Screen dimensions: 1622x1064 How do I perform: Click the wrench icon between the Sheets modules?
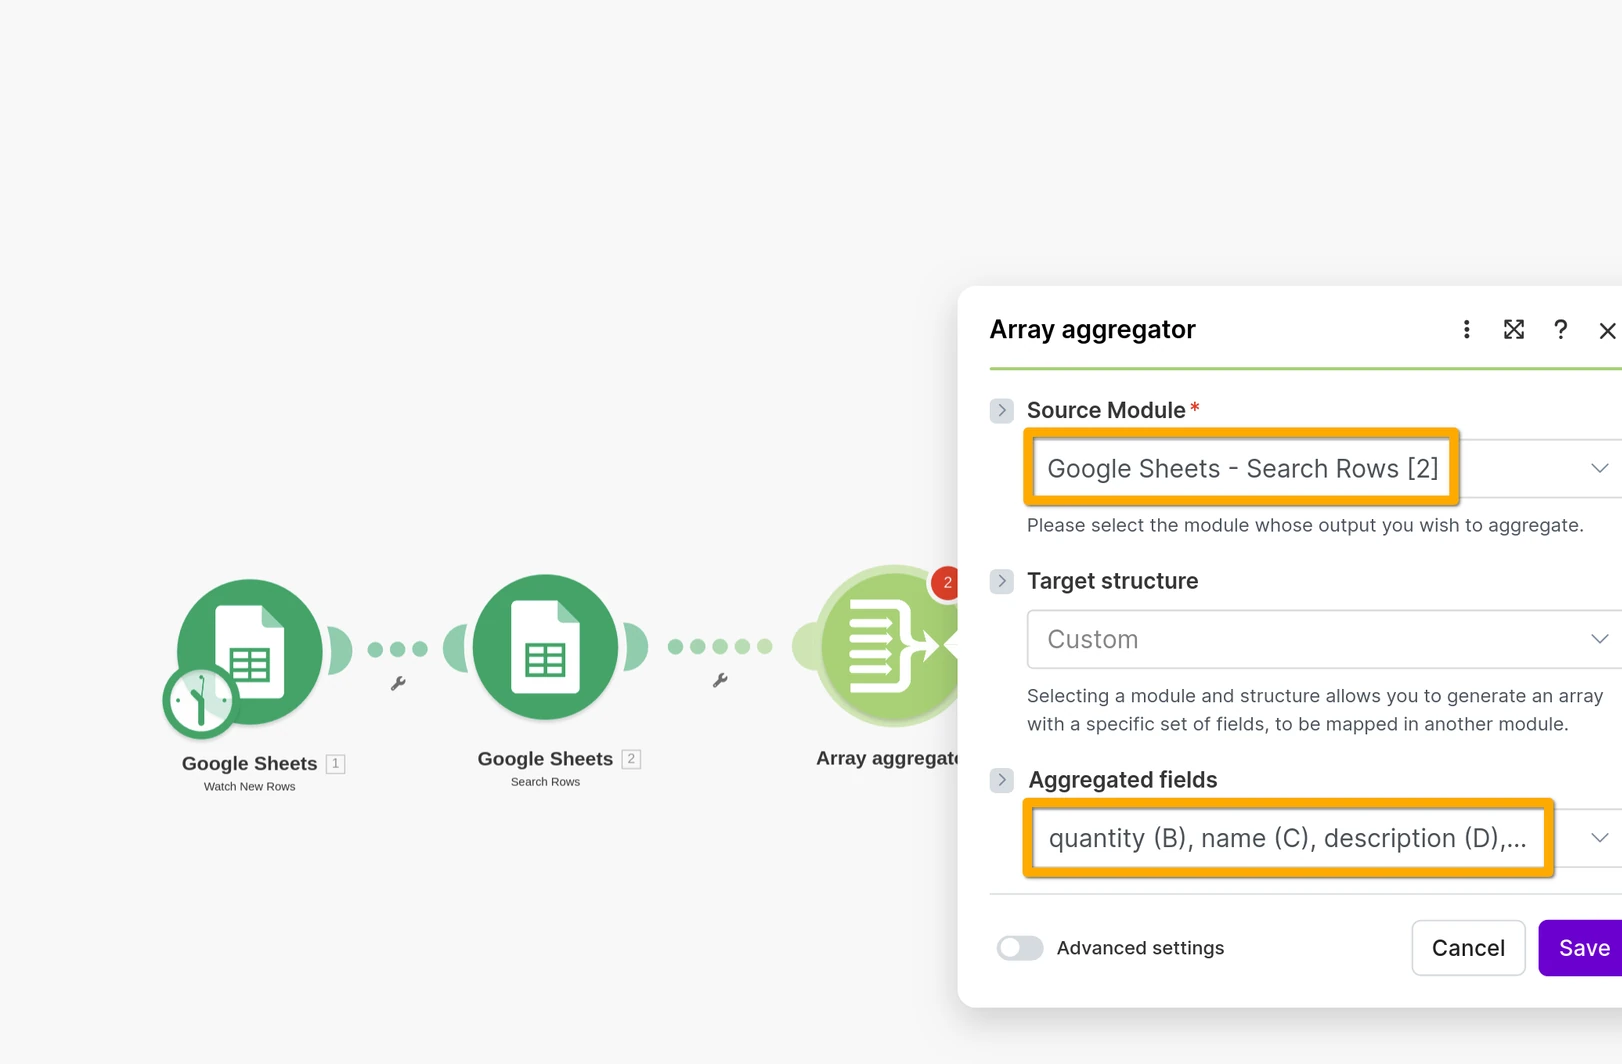399,683
